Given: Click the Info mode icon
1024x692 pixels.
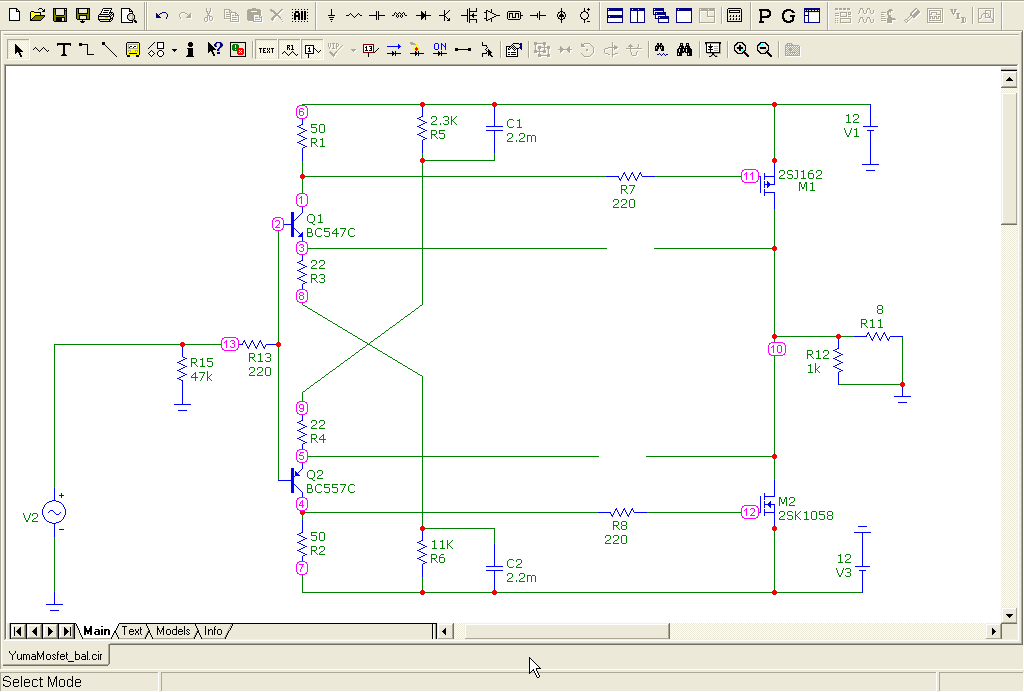Looking at the screenshot, I should 190,50.
